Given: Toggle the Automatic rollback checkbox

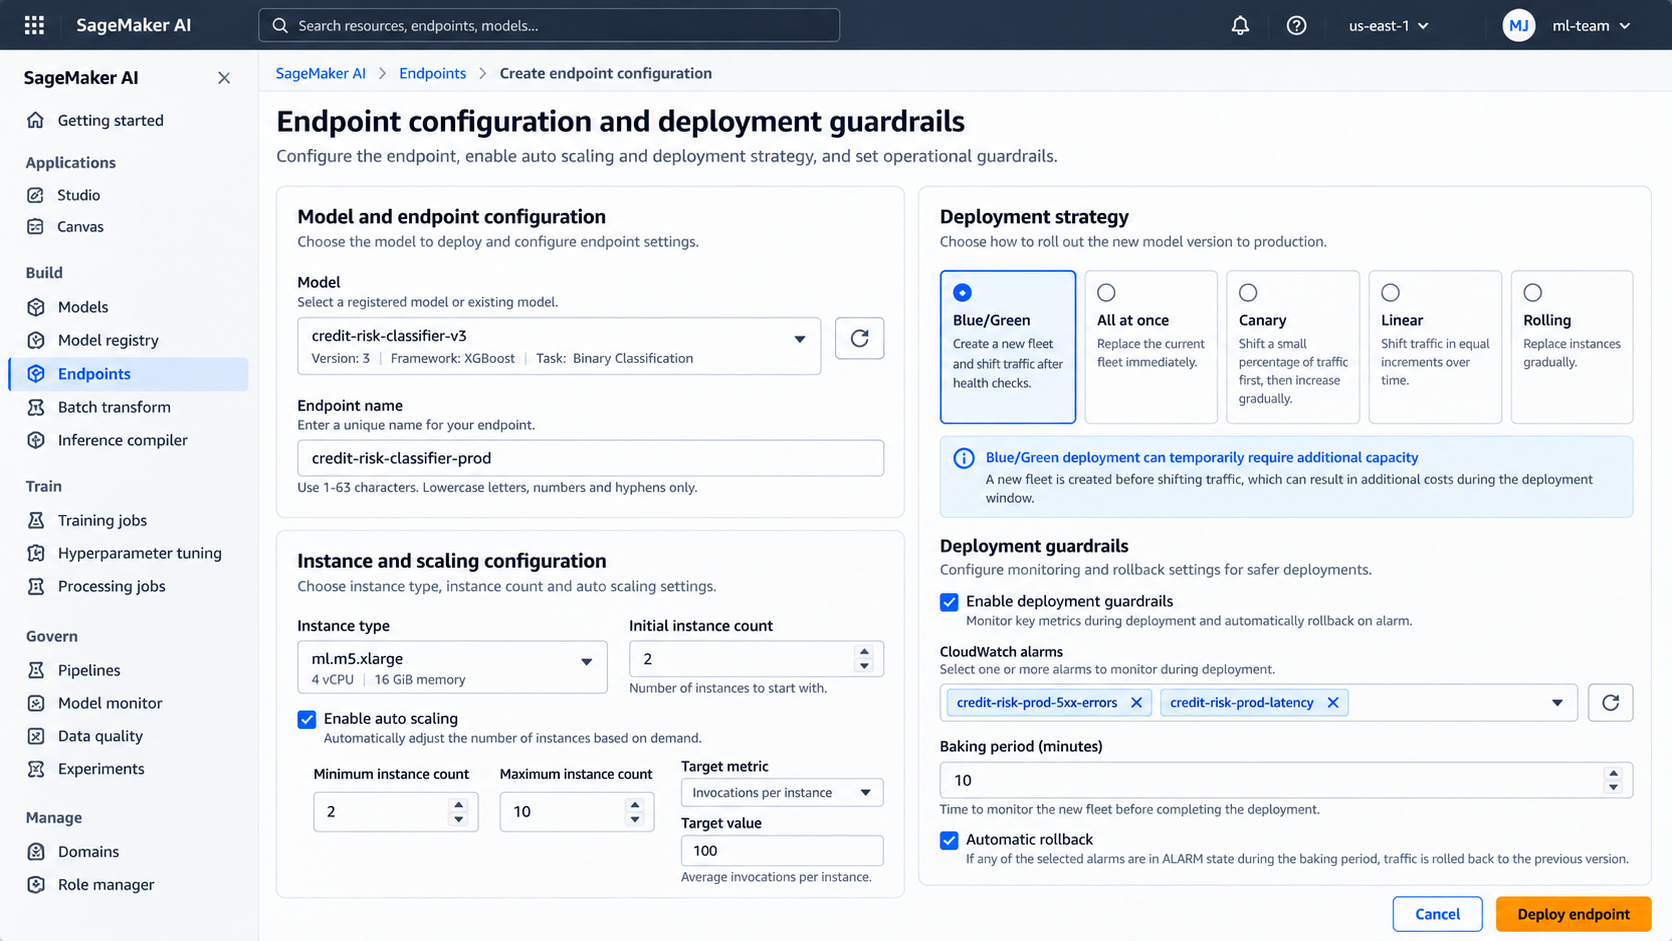Looking at the screenshot, I should coord(949,840).
